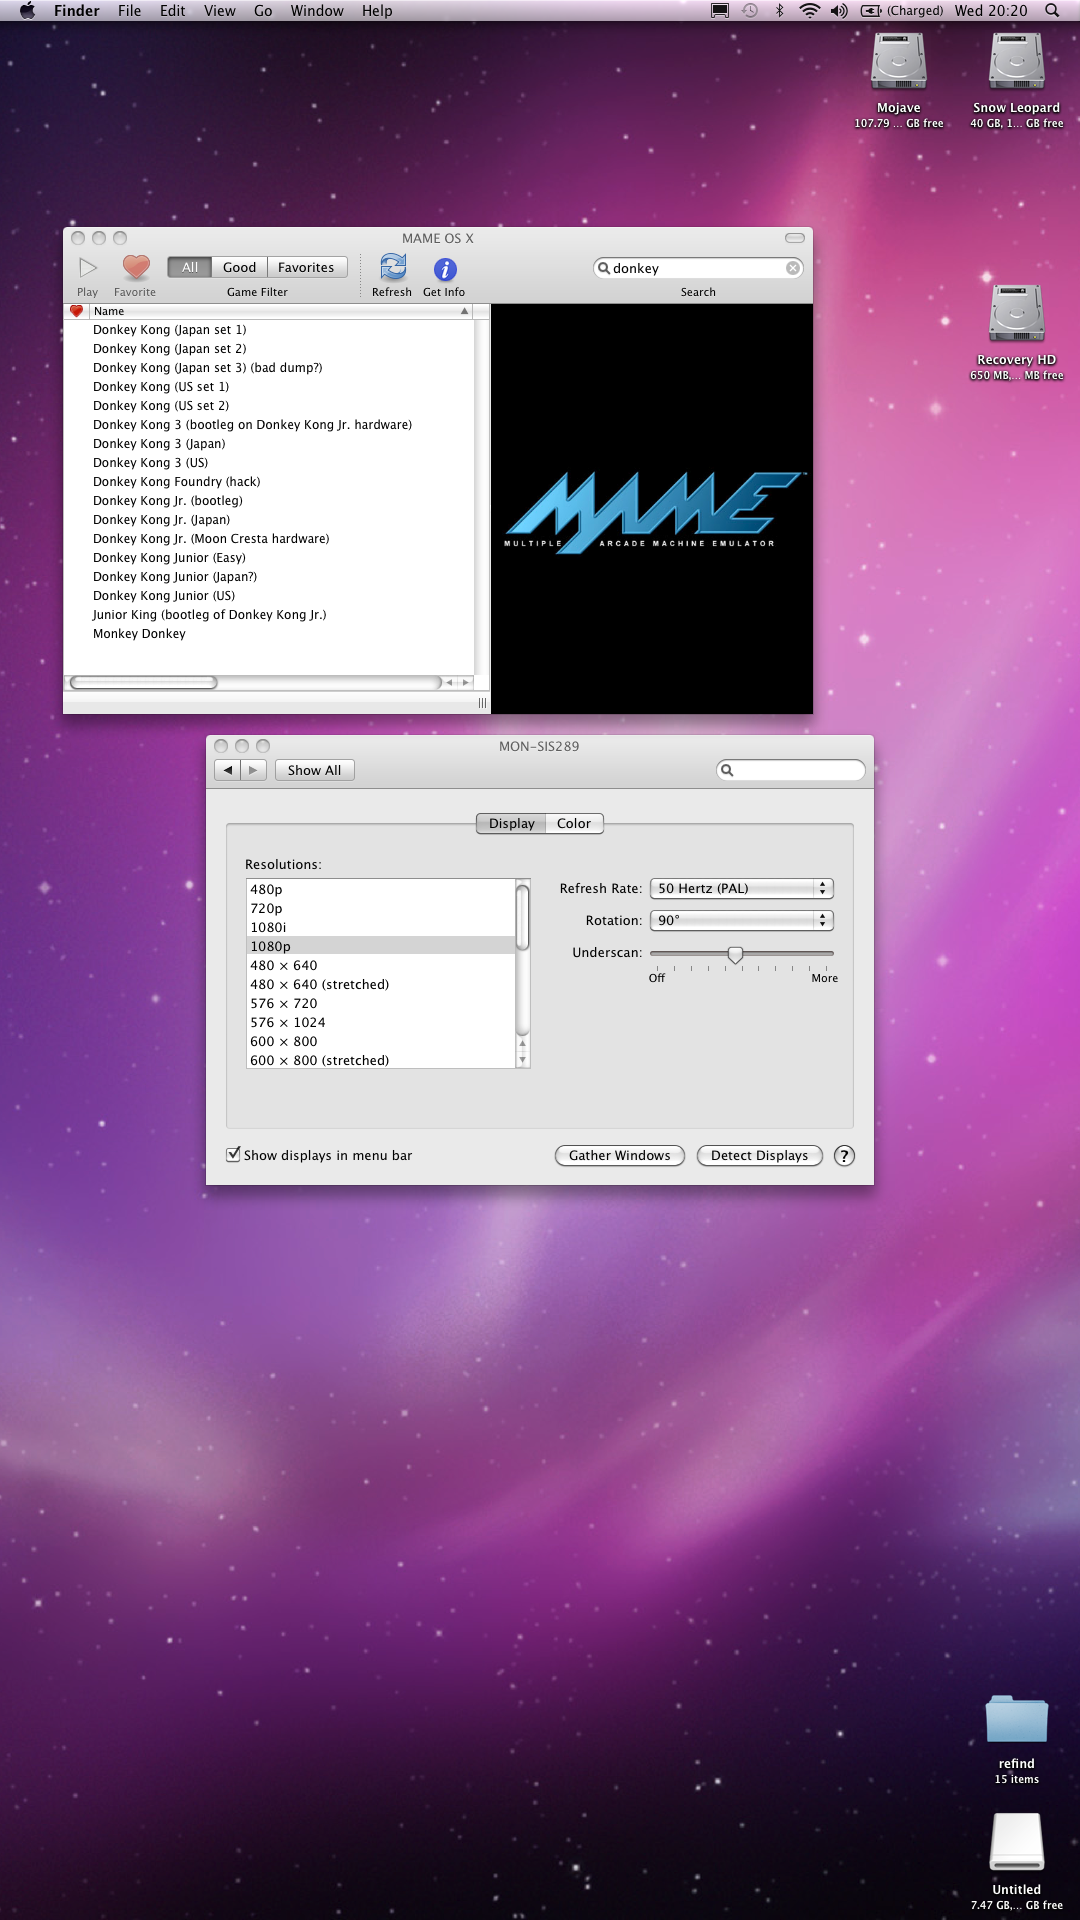Click the Detect Displays button
Screen dimensions: 1080x1920
760,1155
